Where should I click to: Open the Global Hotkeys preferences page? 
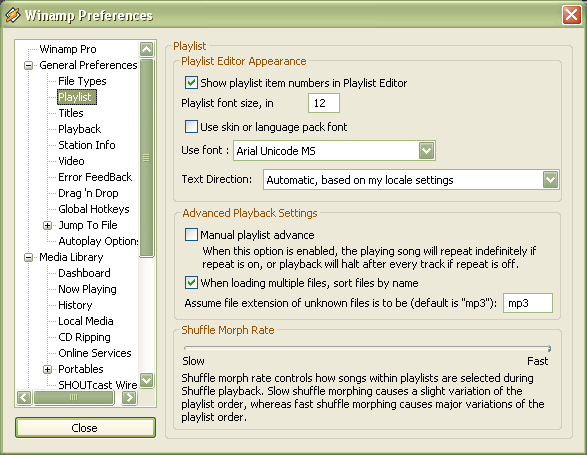point(94,209)
